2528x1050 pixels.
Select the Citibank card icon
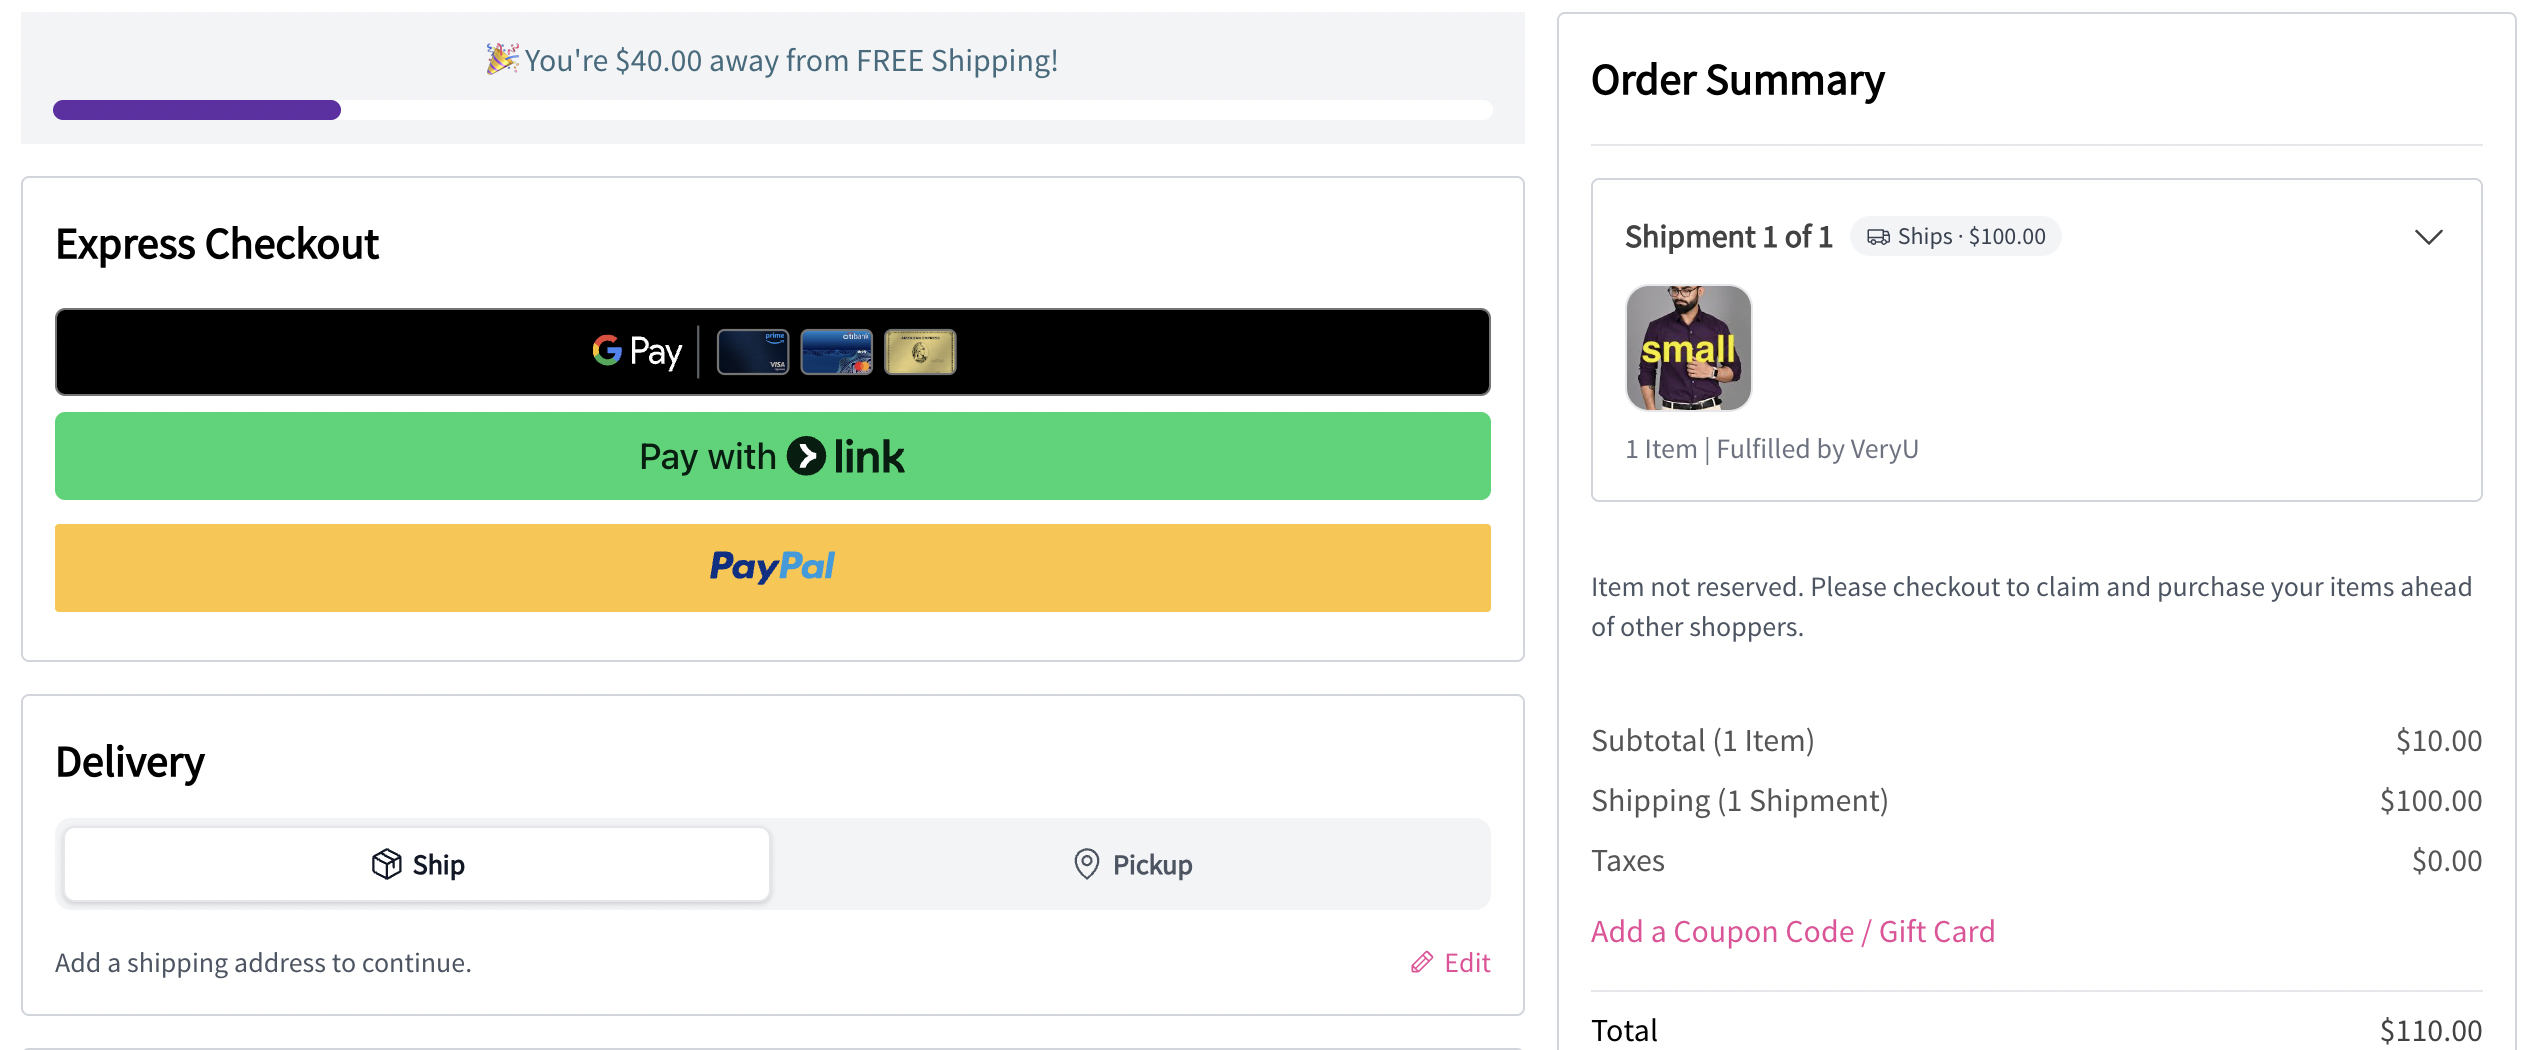tap(837, 352)
